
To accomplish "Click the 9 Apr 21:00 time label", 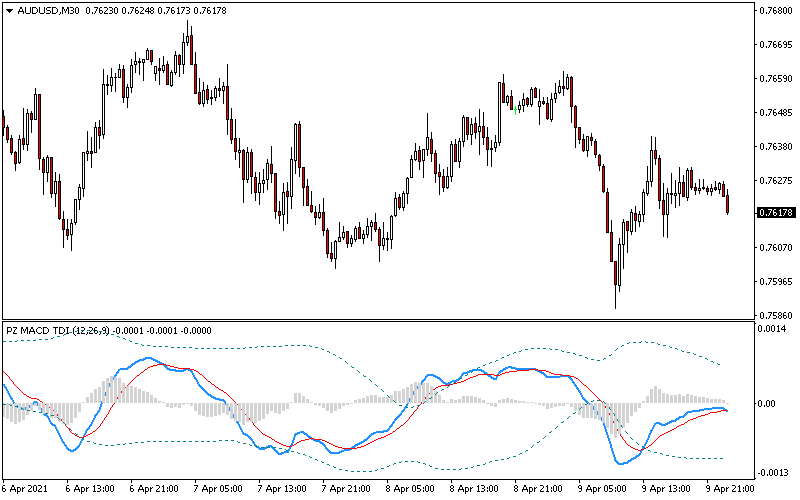I will pos(729,490).
